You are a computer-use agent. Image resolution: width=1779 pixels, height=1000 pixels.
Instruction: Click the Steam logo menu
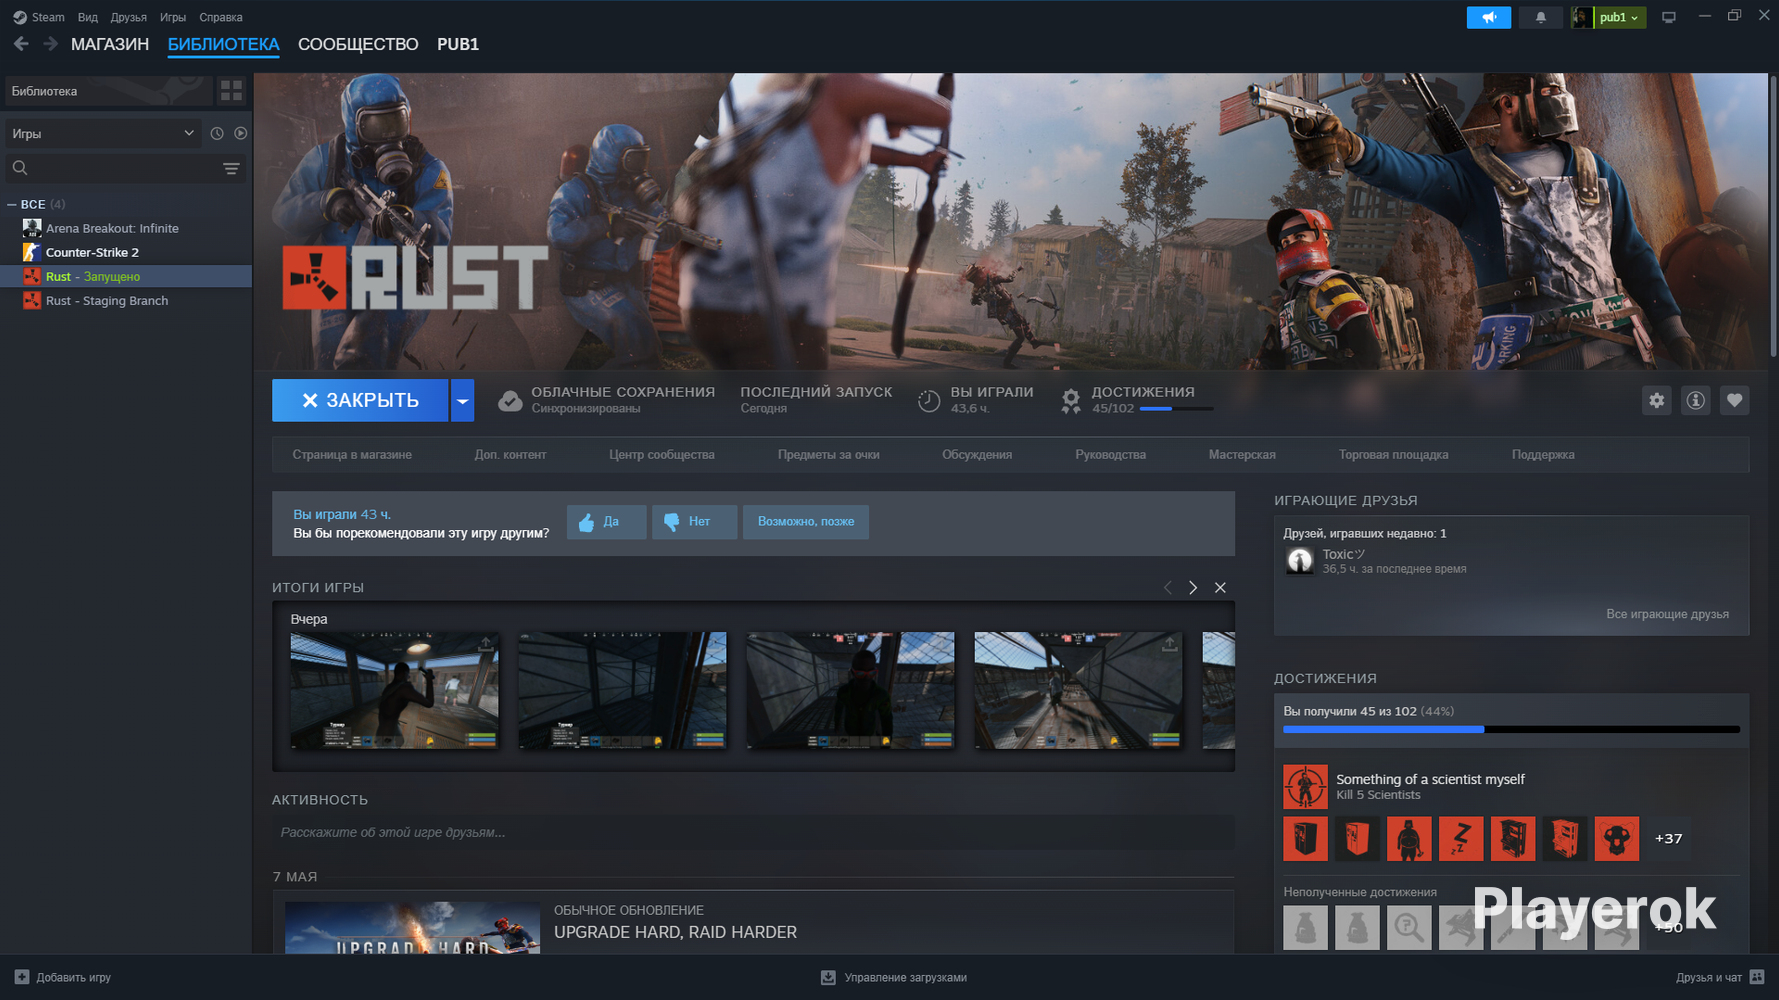[19, 17]
